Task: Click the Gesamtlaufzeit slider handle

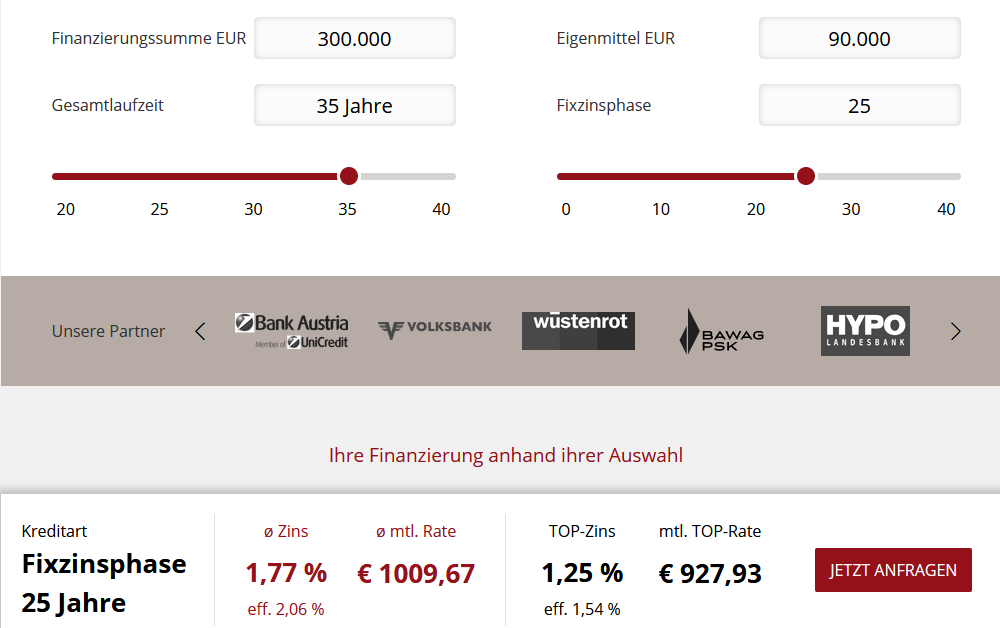Action: [x=349, y=176]
